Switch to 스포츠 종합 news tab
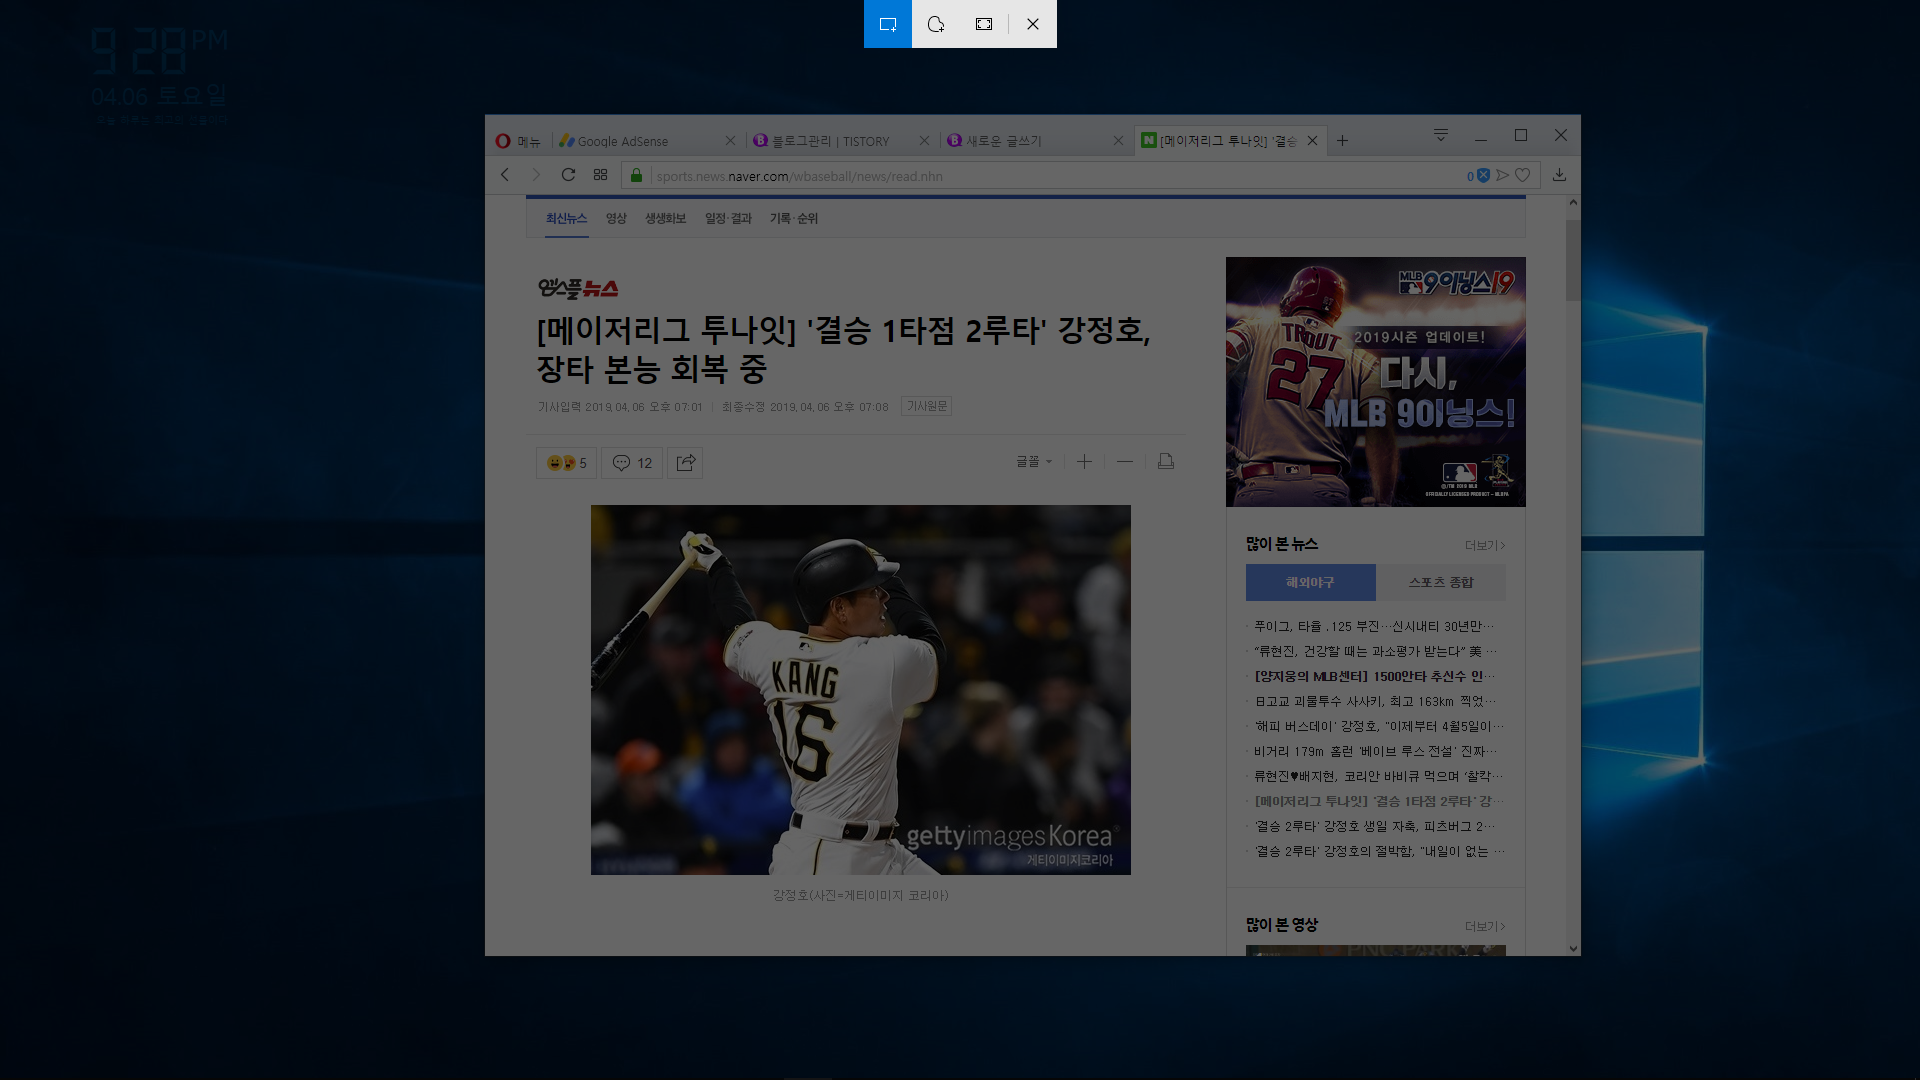 coord(1440,582)
